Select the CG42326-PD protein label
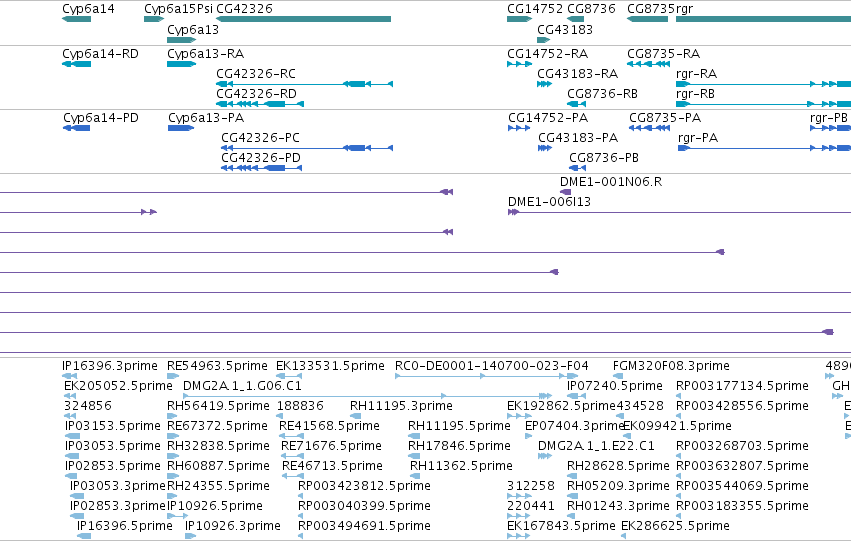The width and height of the screenshot is (851, 541). pos(261,157)
